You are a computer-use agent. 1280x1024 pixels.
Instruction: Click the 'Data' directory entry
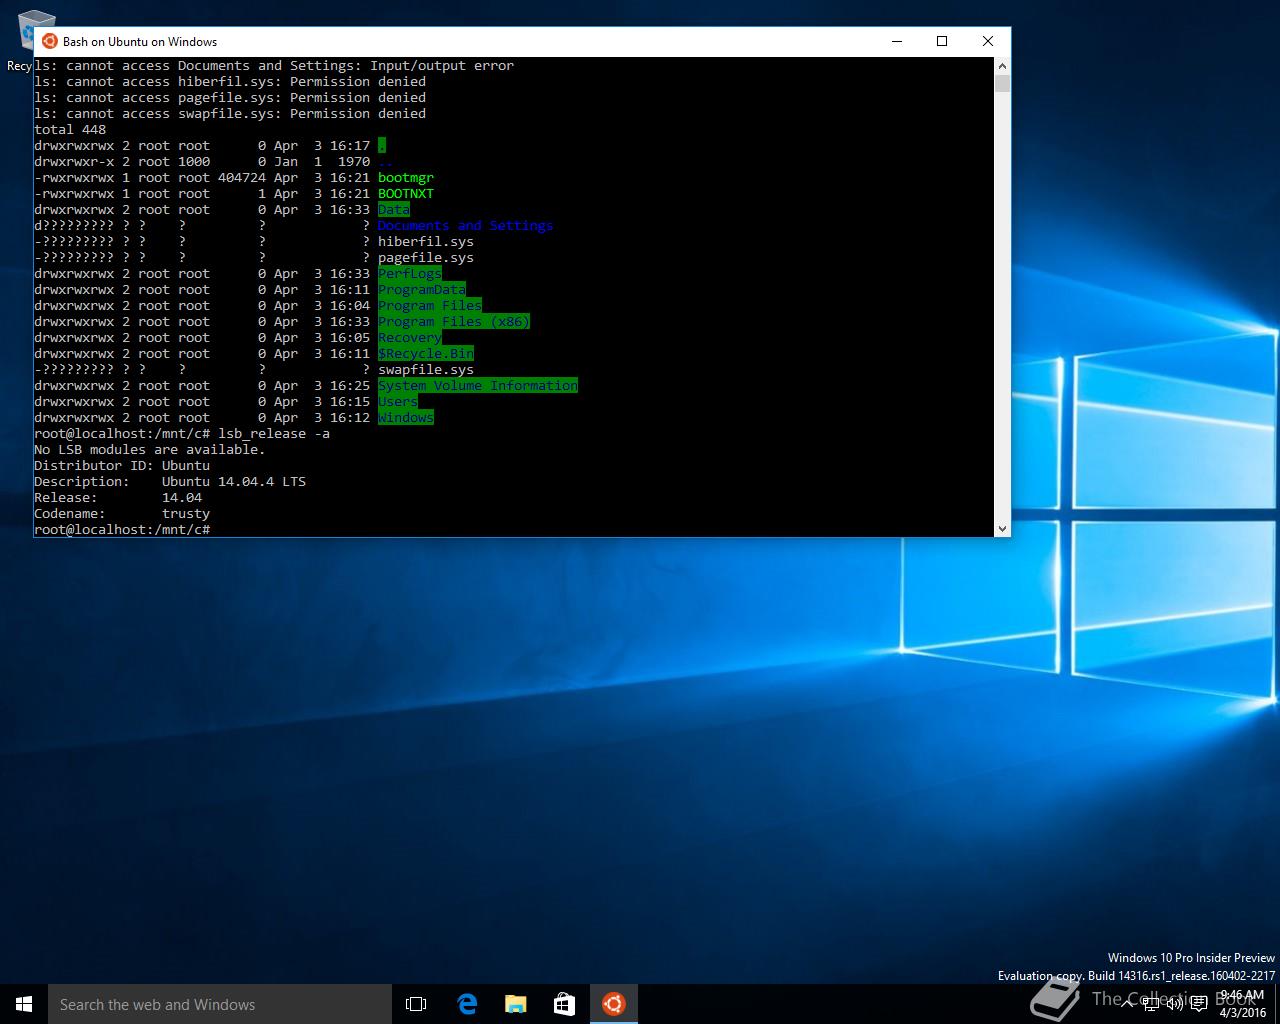click(x=394, y=209)
